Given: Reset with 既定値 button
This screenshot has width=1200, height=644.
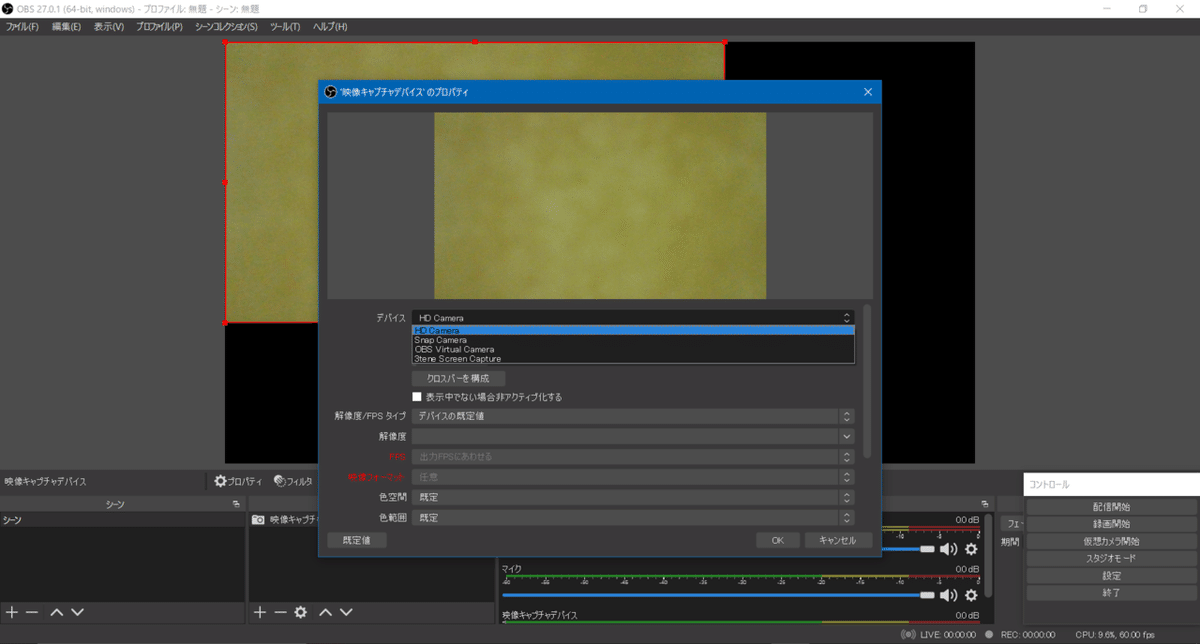Looking at the screenshot, I should pyautogui.click(x=357, y=540).
